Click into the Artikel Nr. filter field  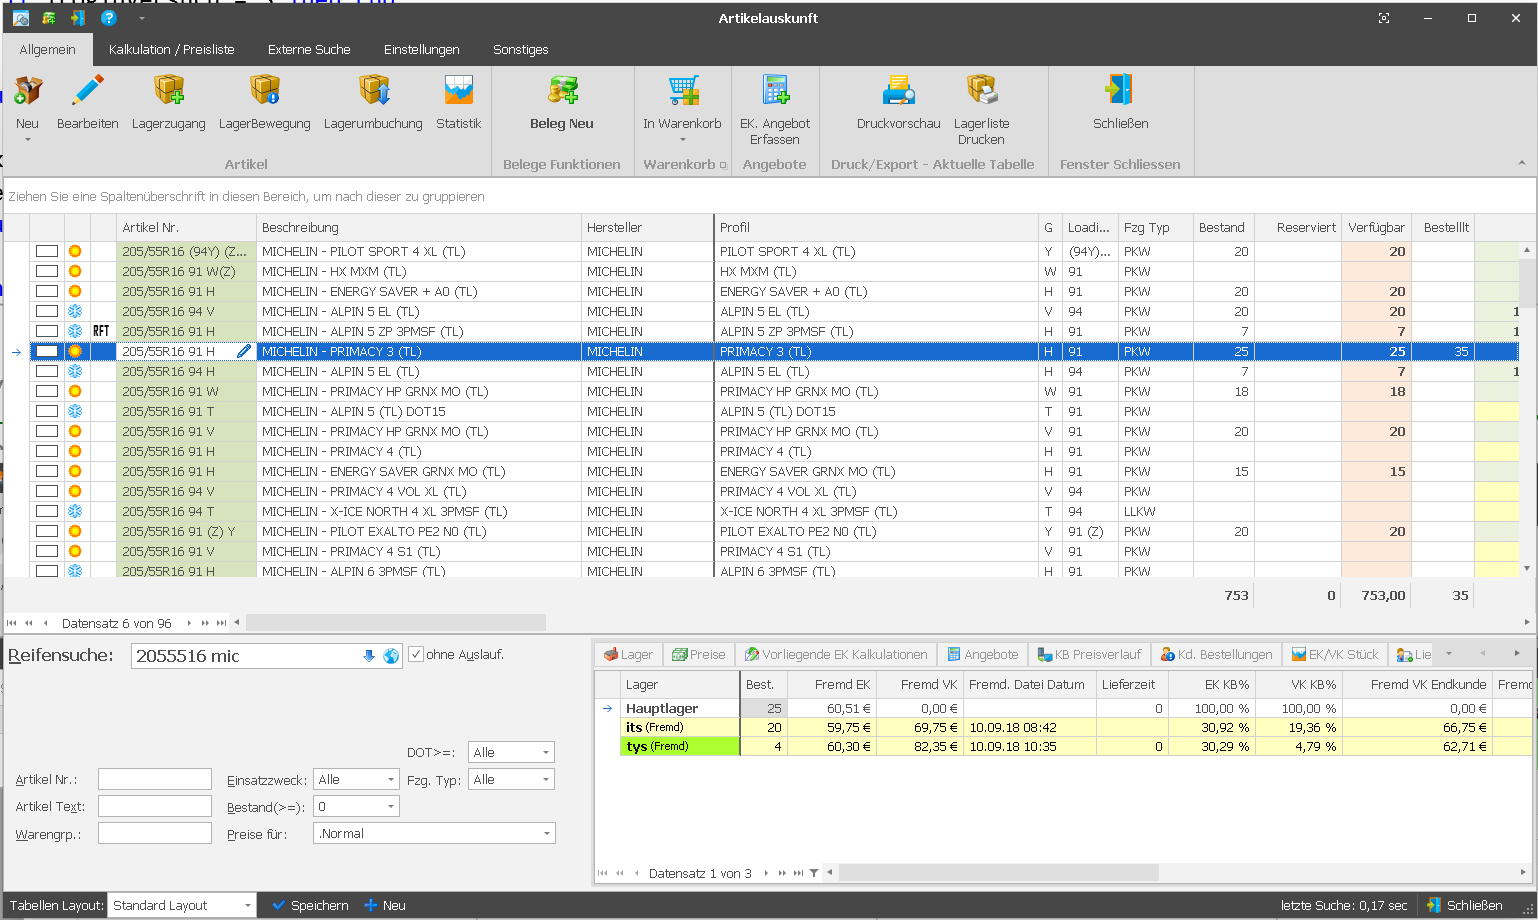(155, 780)
